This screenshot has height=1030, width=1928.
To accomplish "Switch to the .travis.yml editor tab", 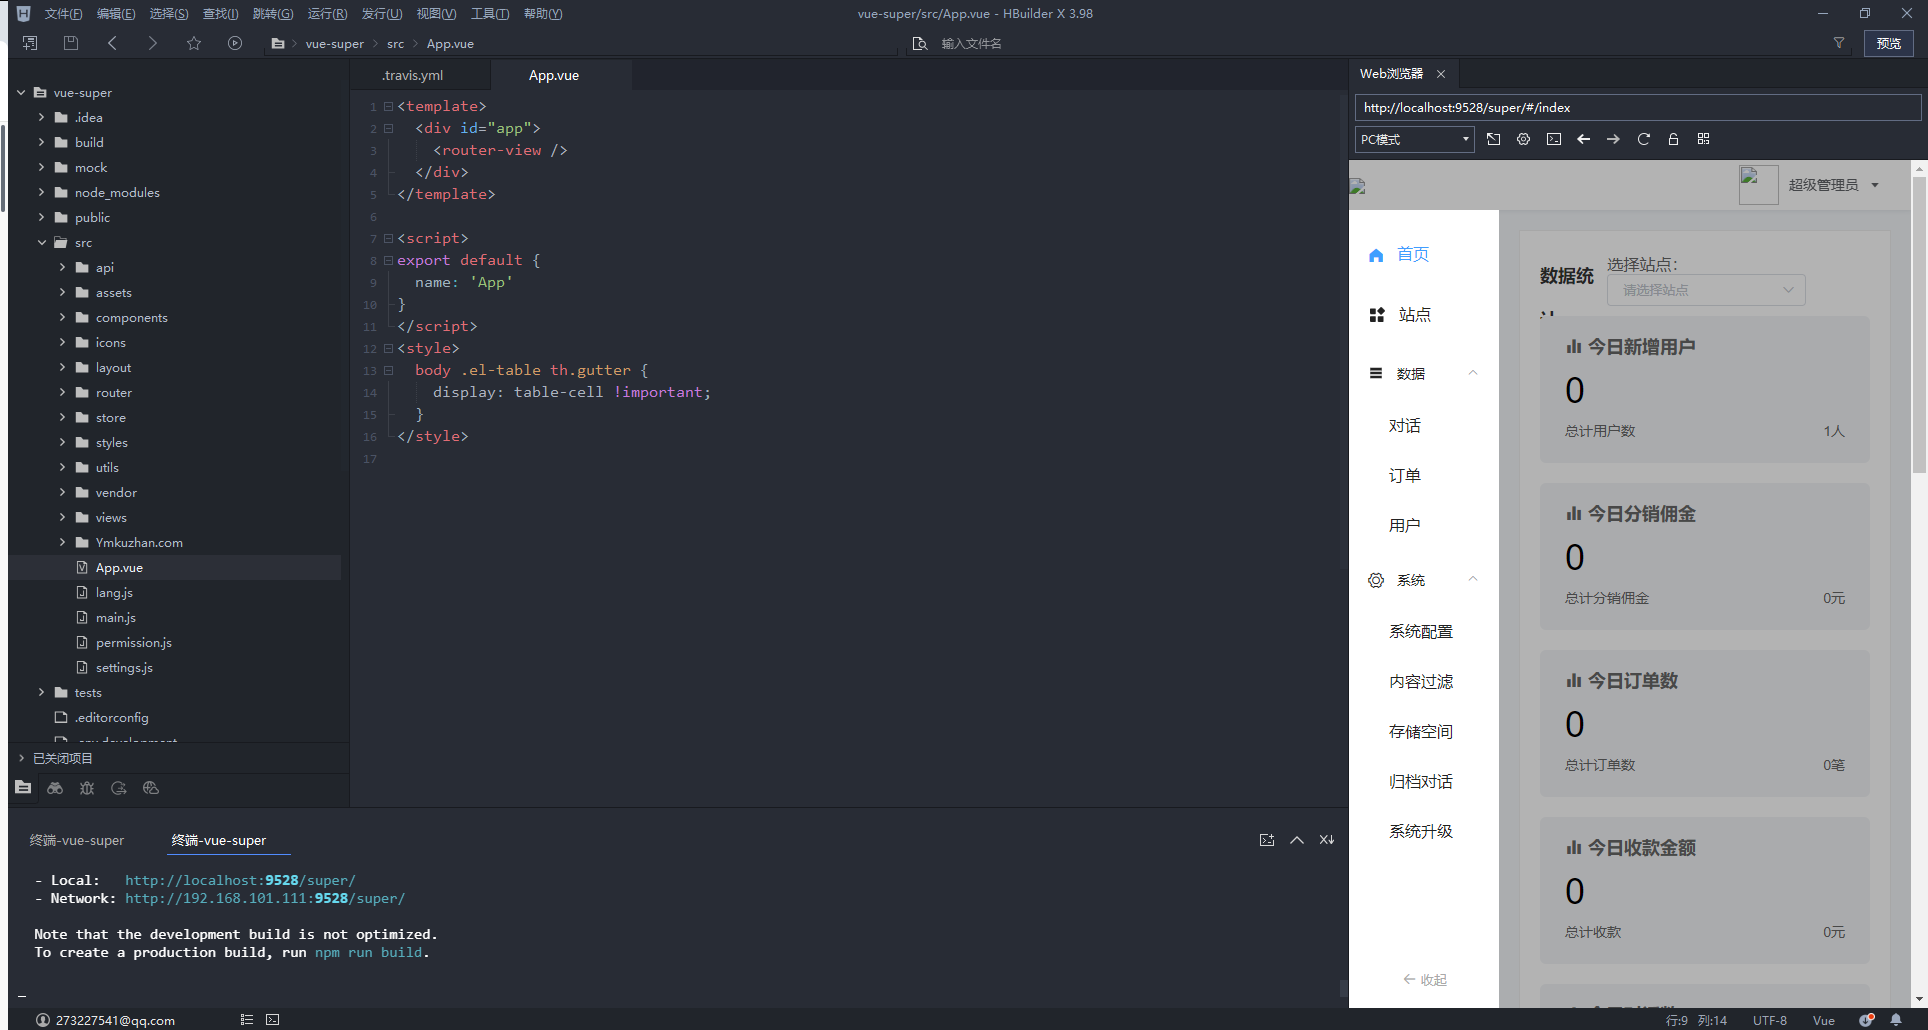I will pyautogui.click(x=412, y=75).
